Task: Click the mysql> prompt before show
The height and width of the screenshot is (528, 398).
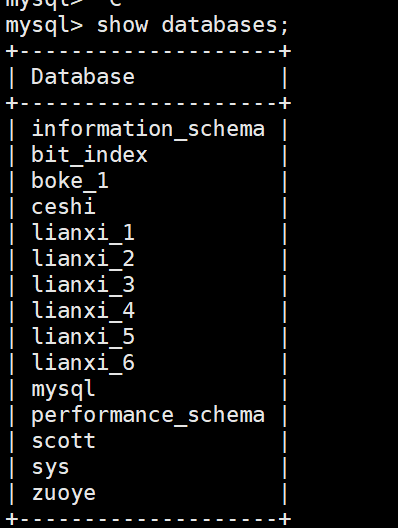Action: 44,26
